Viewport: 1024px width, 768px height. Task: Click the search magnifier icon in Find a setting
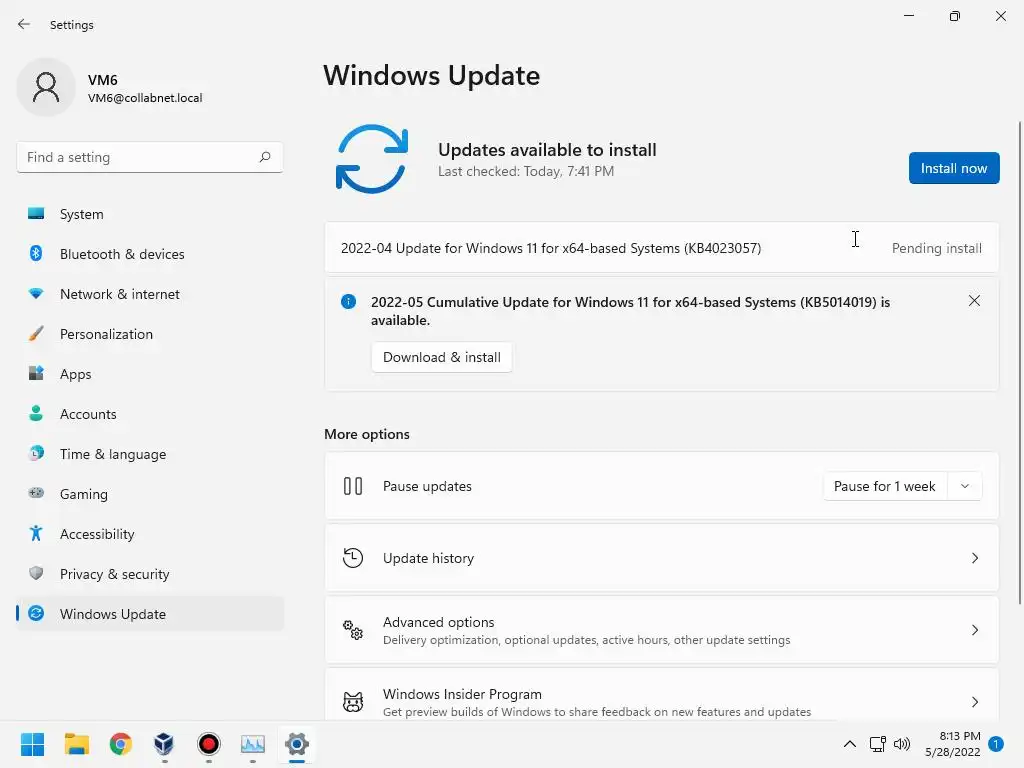[264, 157]
